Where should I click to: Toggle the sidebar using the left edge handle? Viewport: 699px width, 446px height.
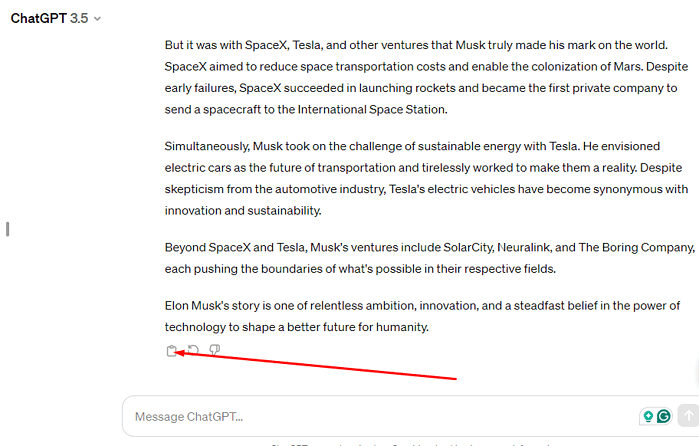[8, 229]
